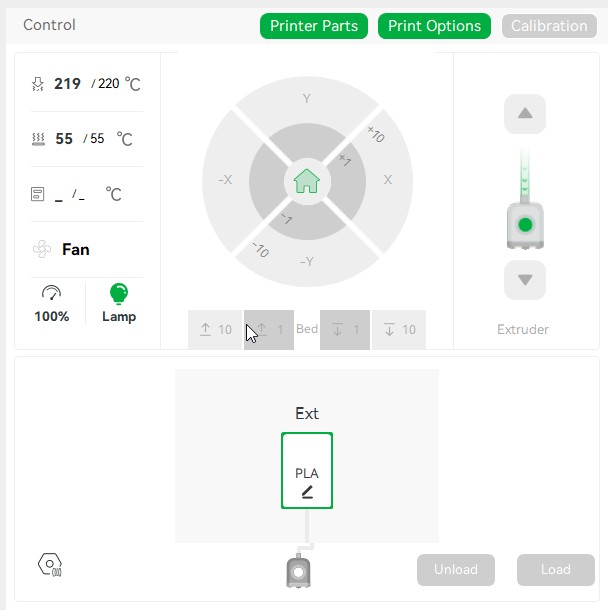Click the chamber temperature icon

tap(38, 194)
